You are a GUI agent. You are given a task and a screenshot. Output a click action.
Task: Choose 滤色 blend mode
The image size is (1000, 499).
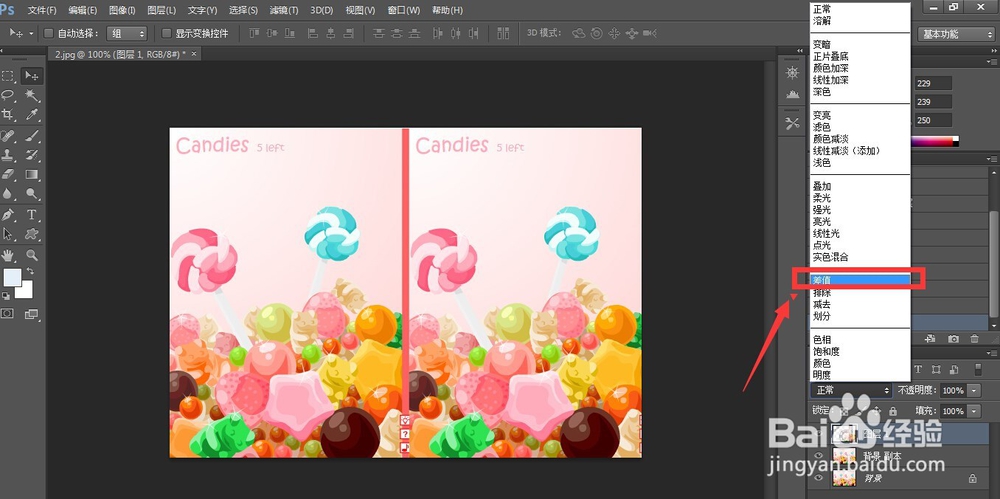(860, 127)
